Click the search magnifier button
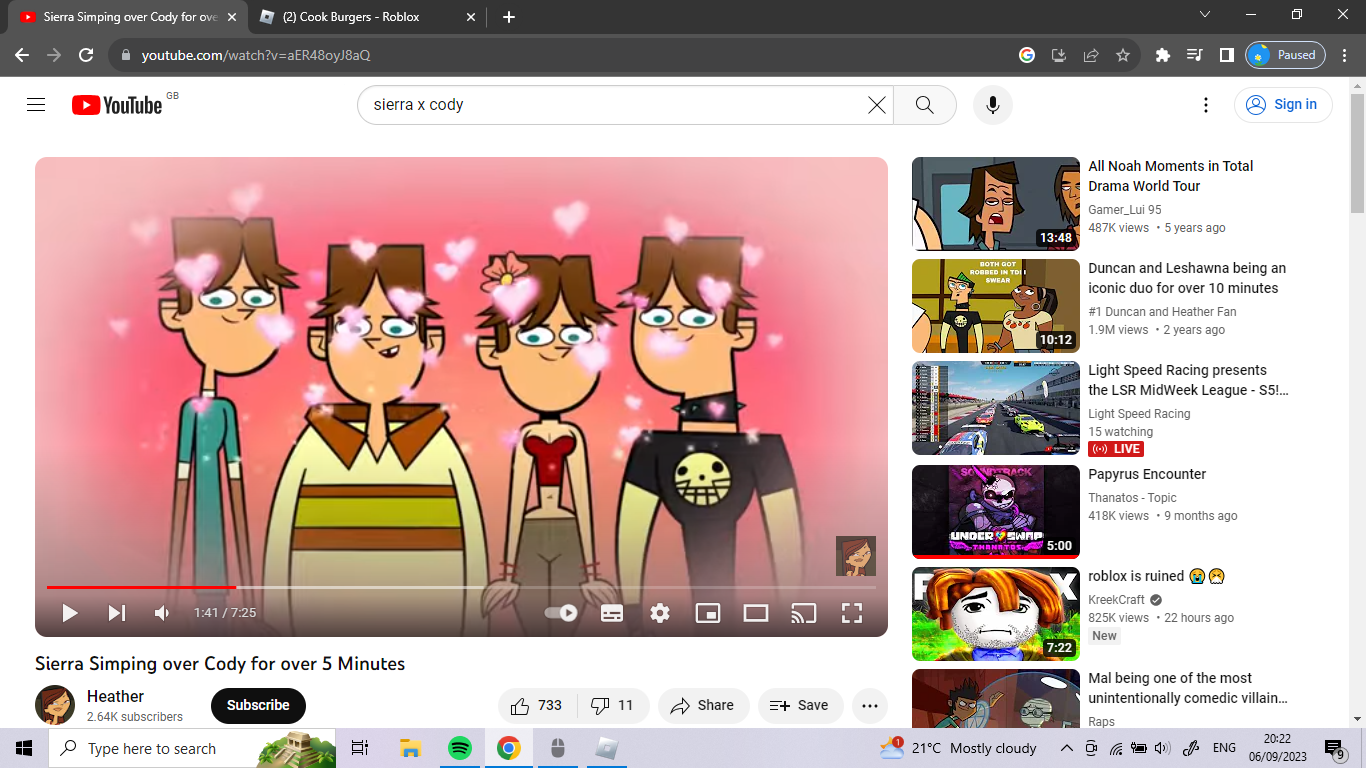The width and height of the screenshot is (1366, 768). tap(925, 105)
